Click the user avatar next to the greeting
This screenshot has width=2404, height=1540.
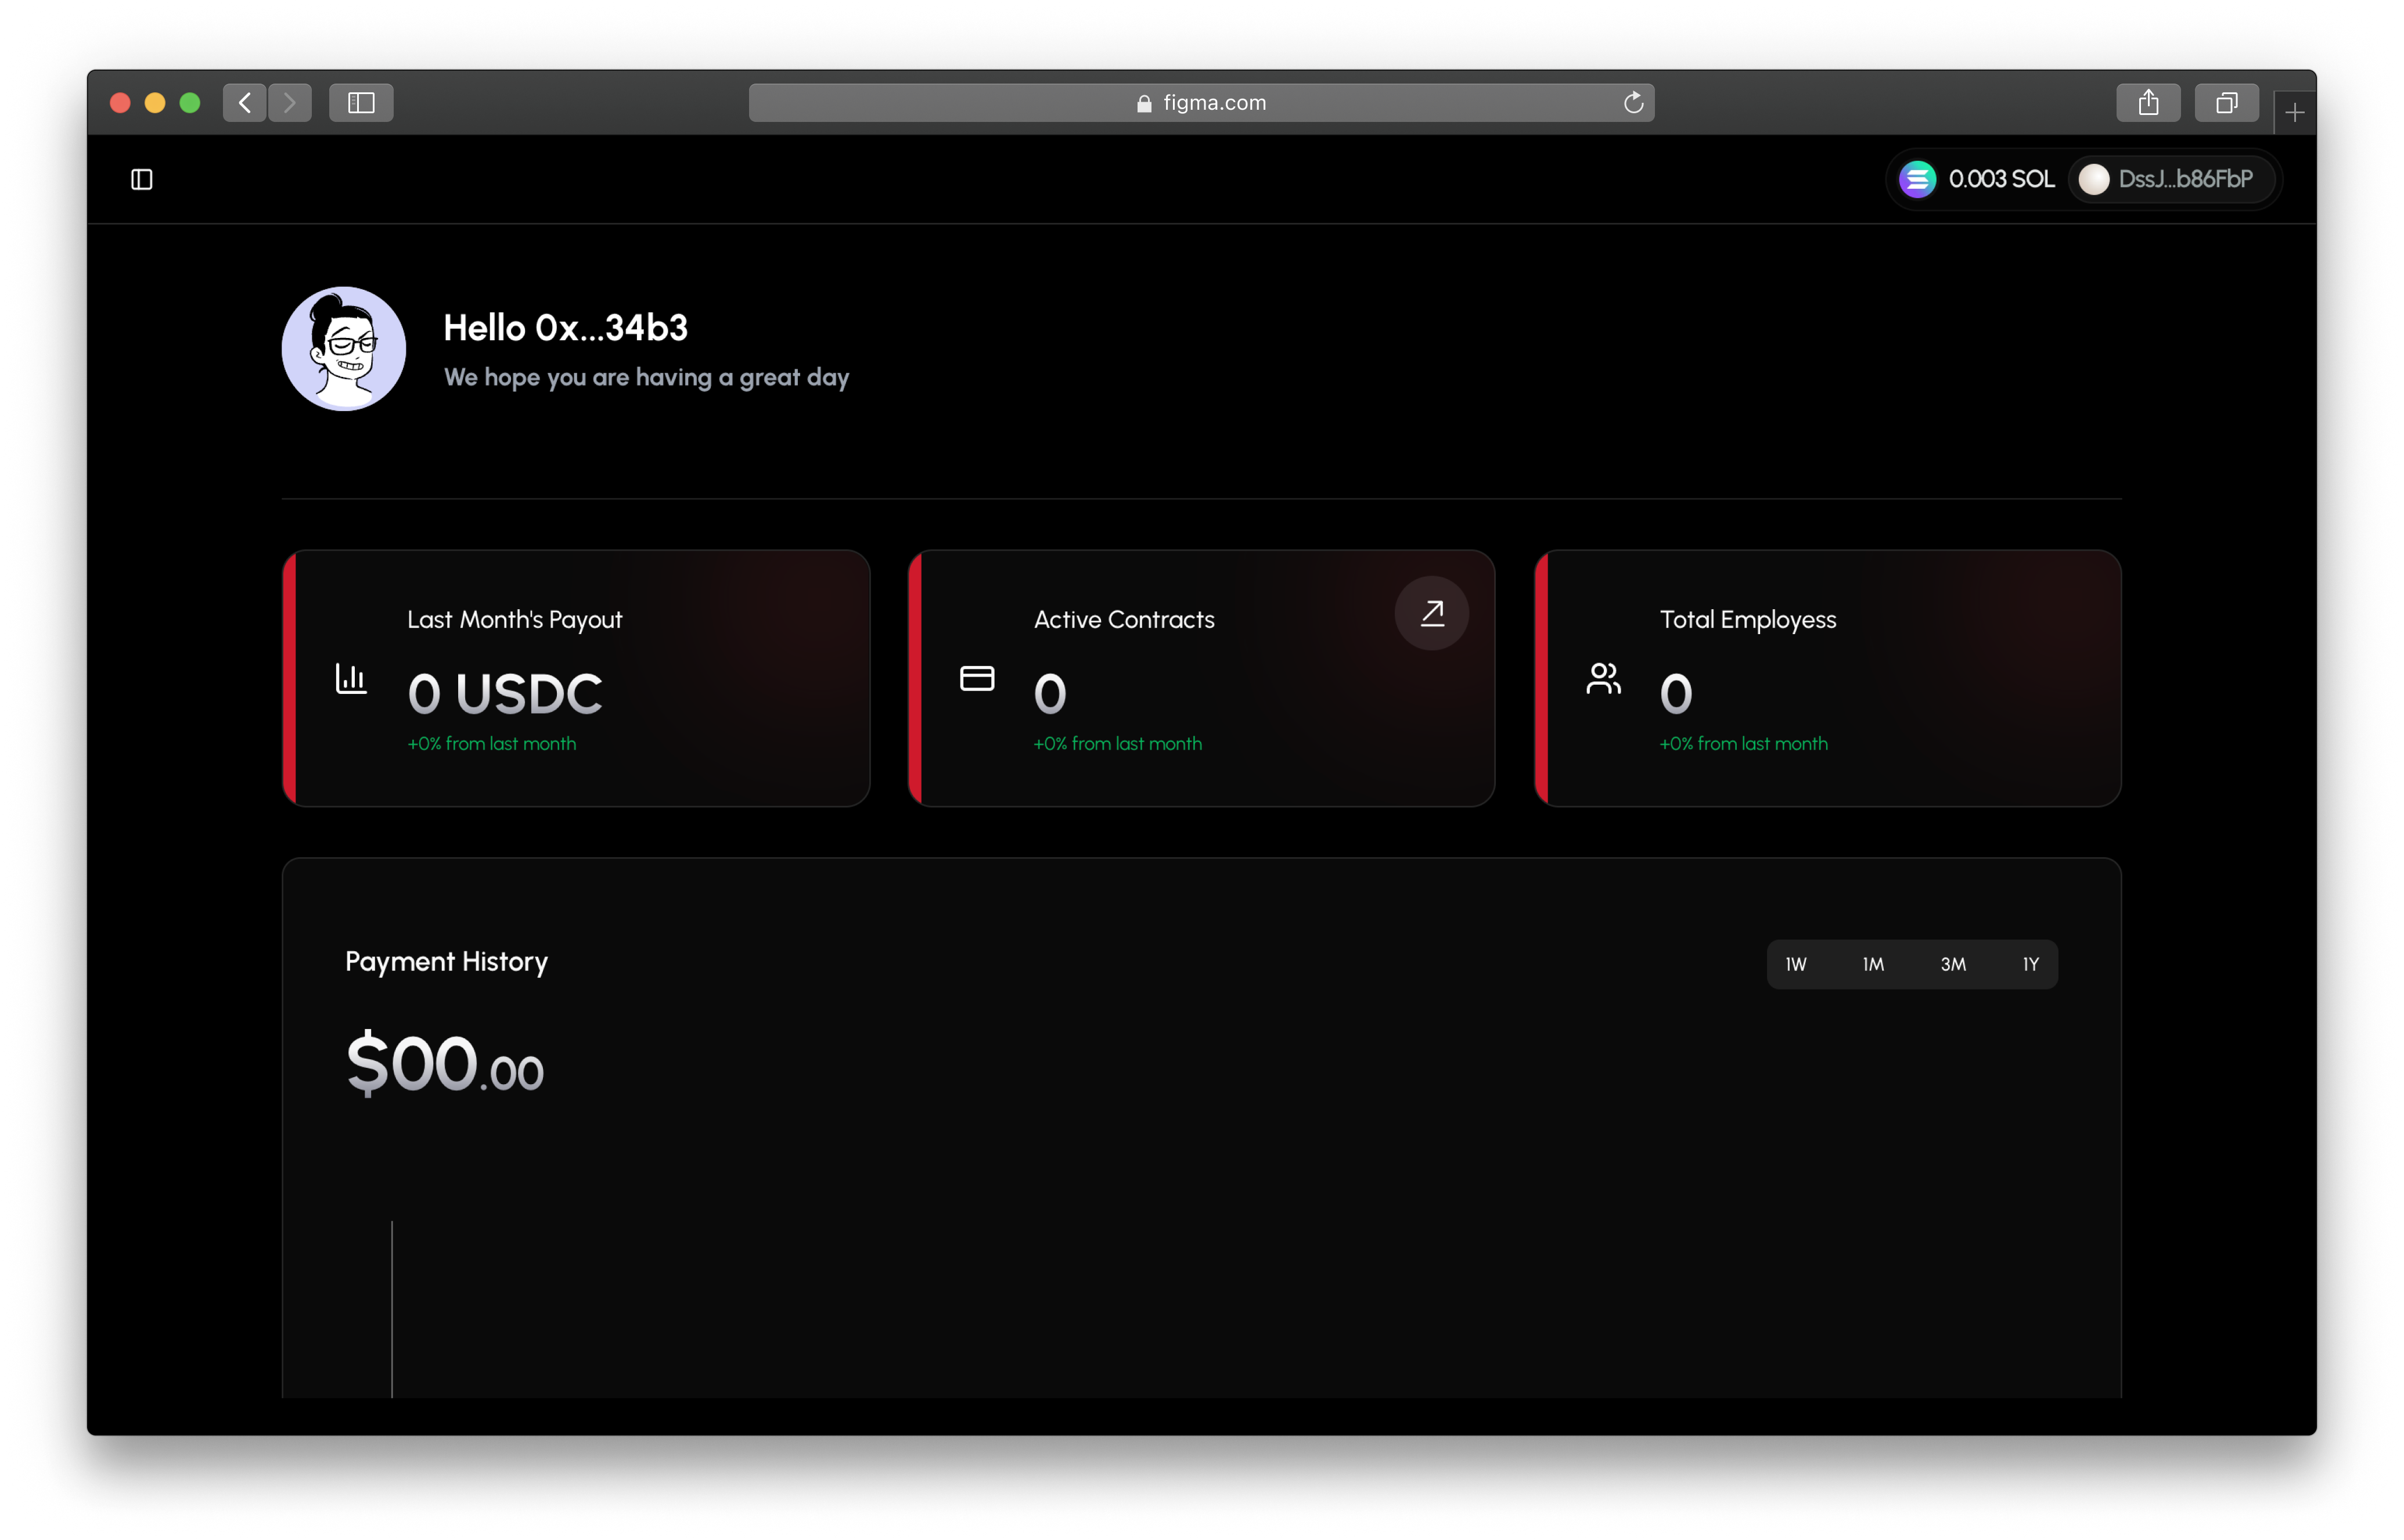click(343, 349)
